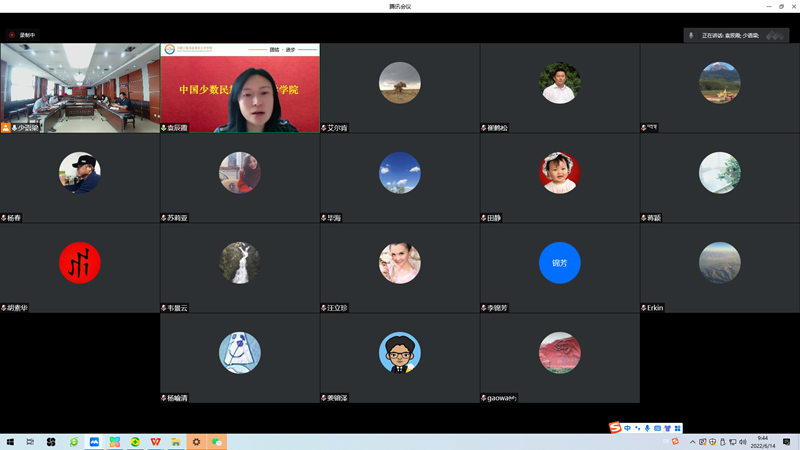Toggle Sogou Chinese/English mode button
This screenshot has width=800, height=450.
(627, 428)
